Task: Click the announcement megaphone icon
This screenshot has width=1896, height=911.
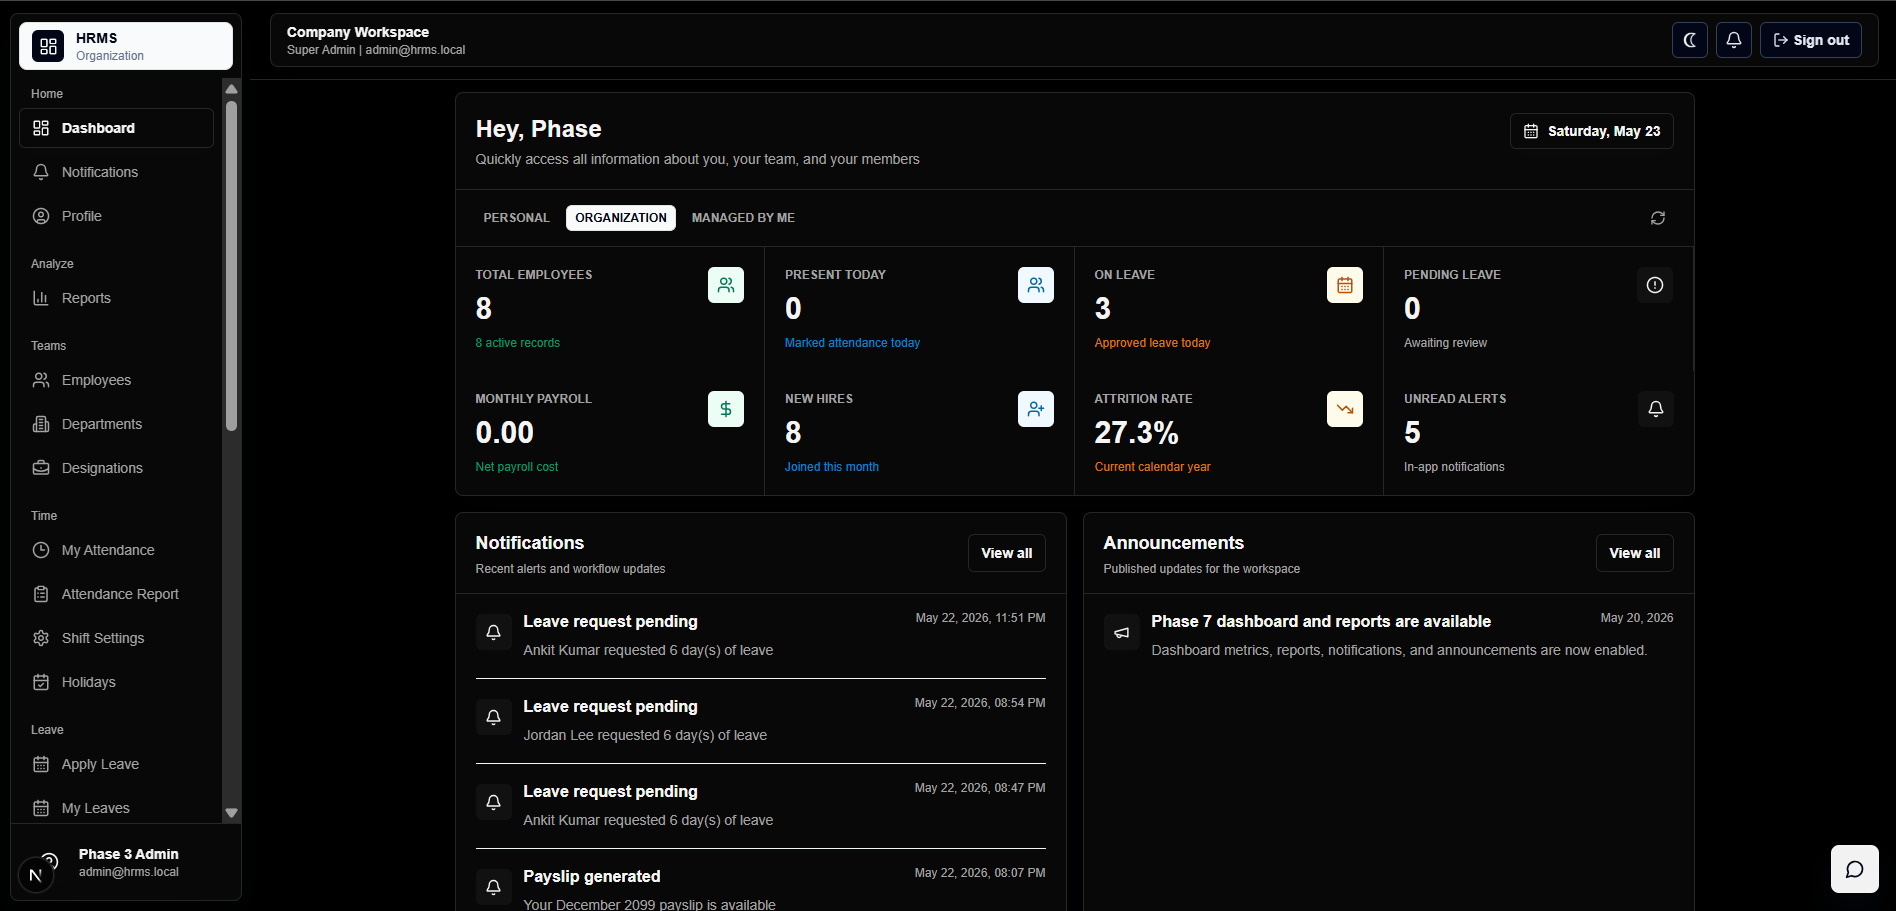Action: pyautogui.click(x=1121, y=632)
